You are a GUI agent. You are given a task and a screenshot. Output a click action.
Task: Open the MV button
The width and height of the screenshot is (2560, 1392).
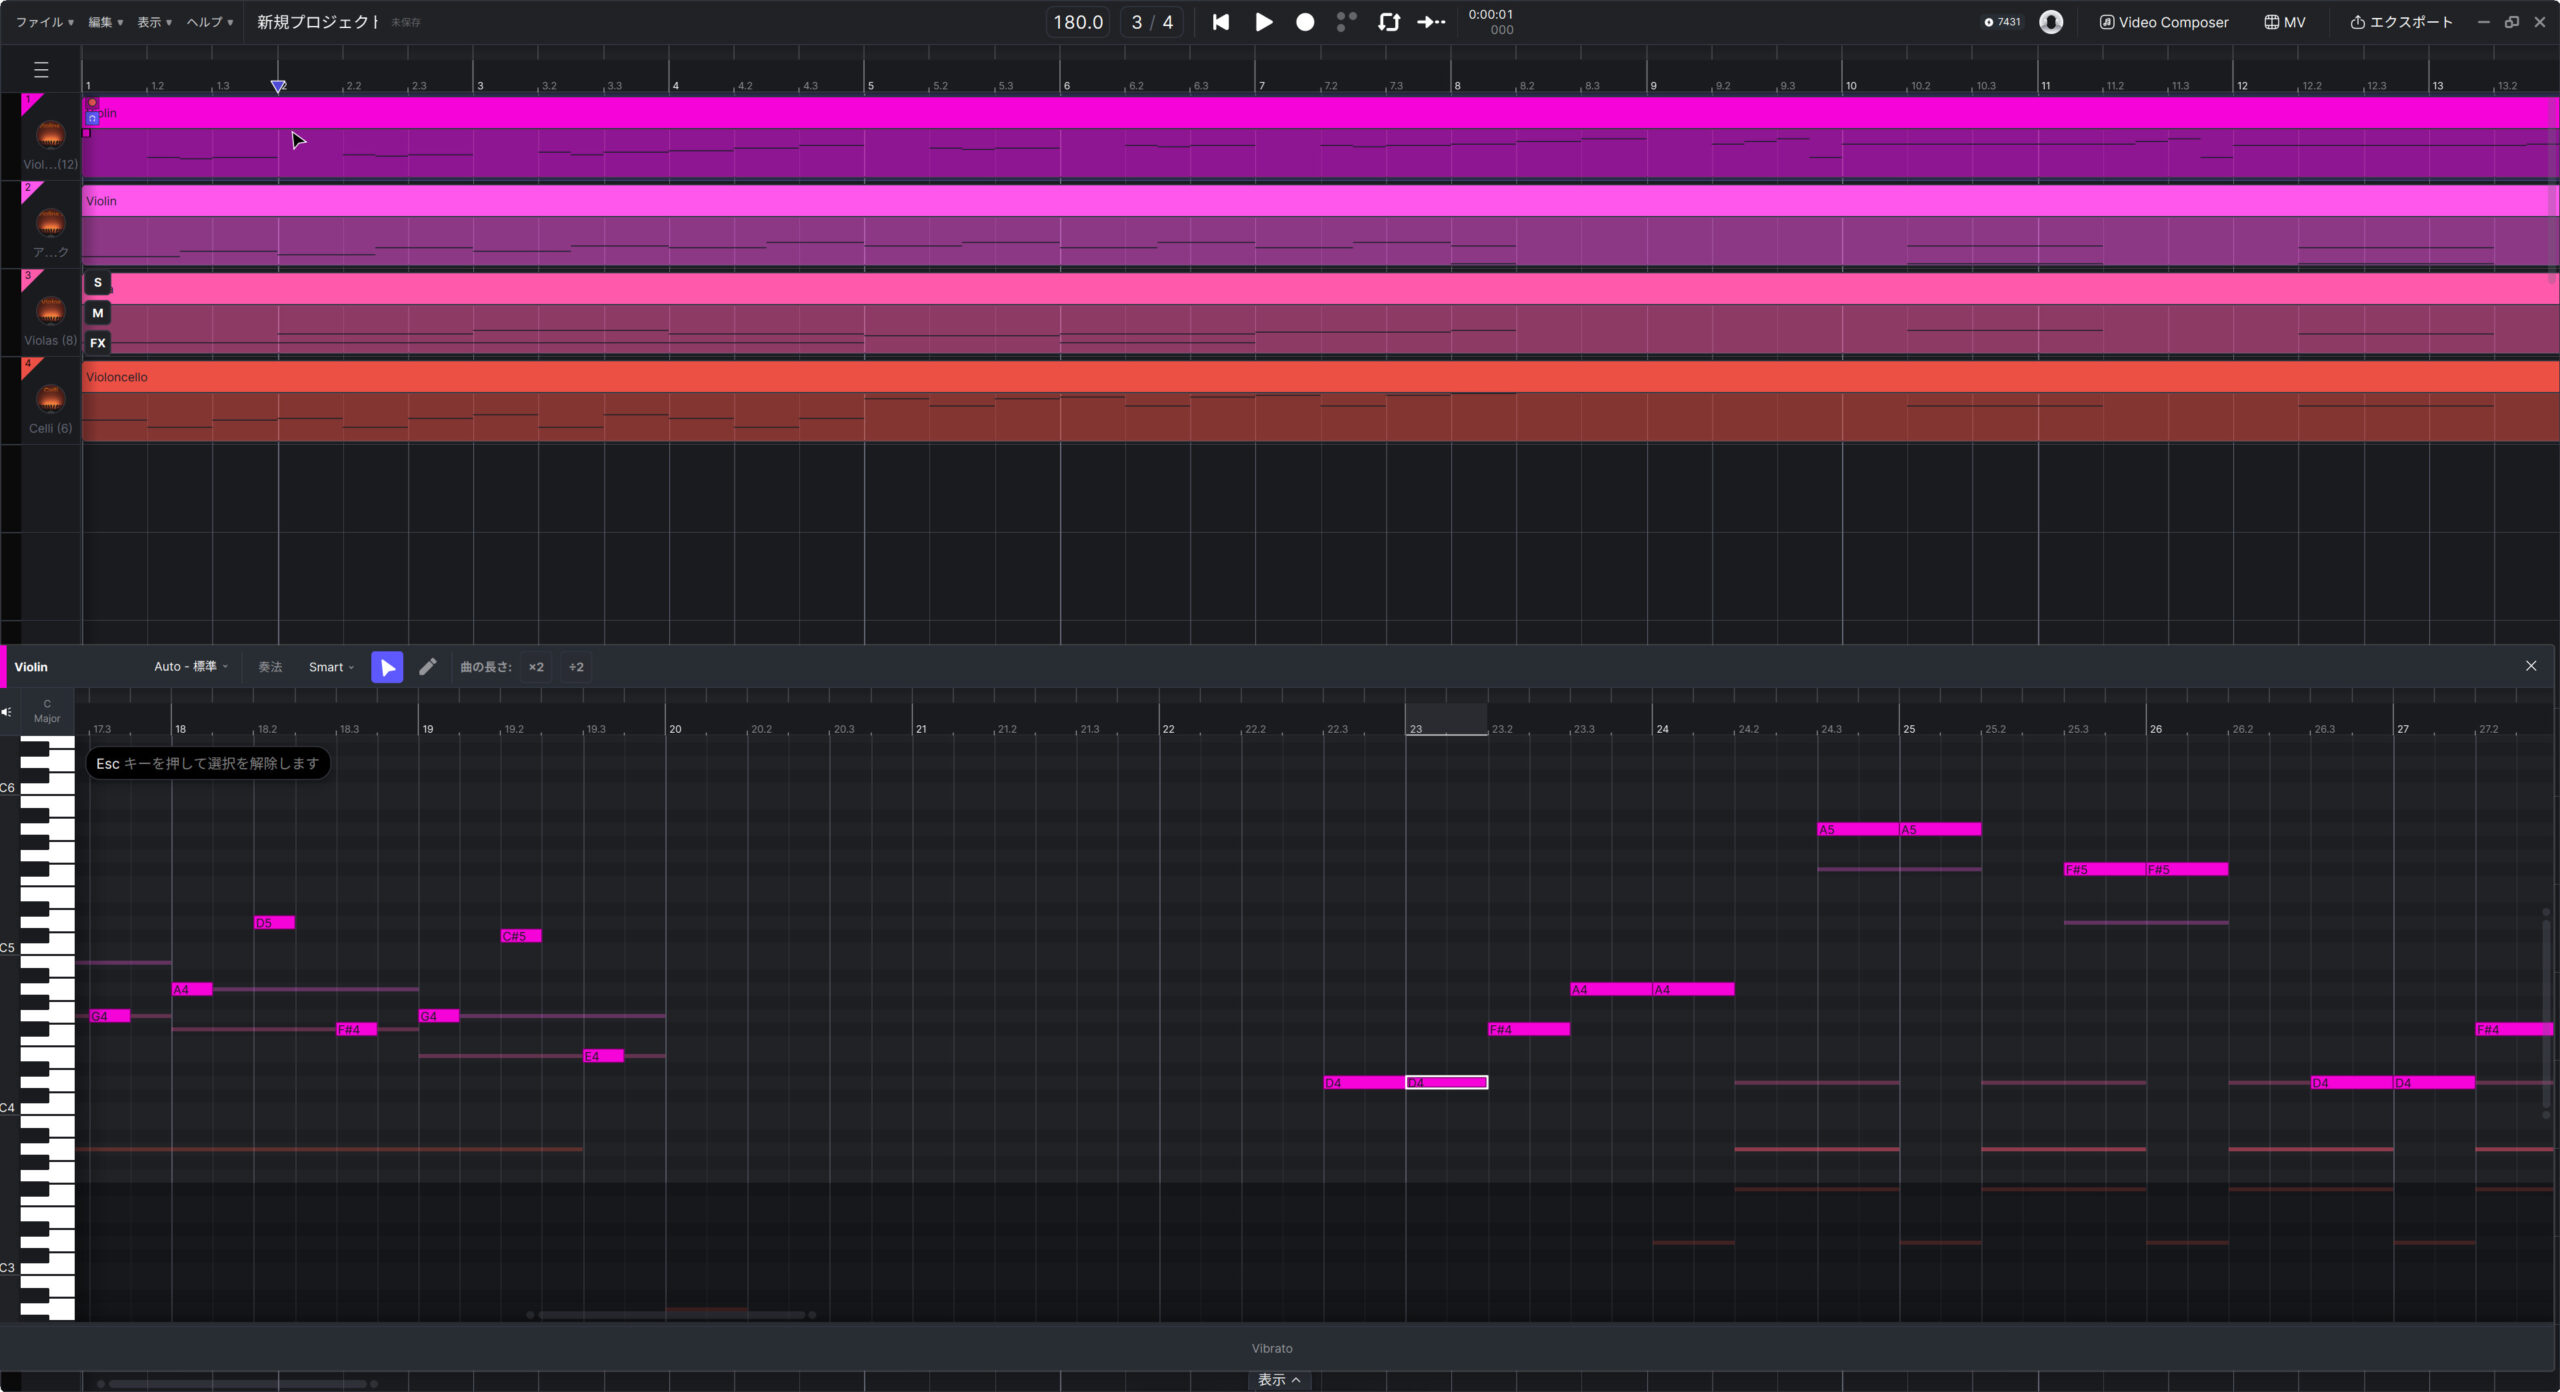click(x=2285, y=22)
